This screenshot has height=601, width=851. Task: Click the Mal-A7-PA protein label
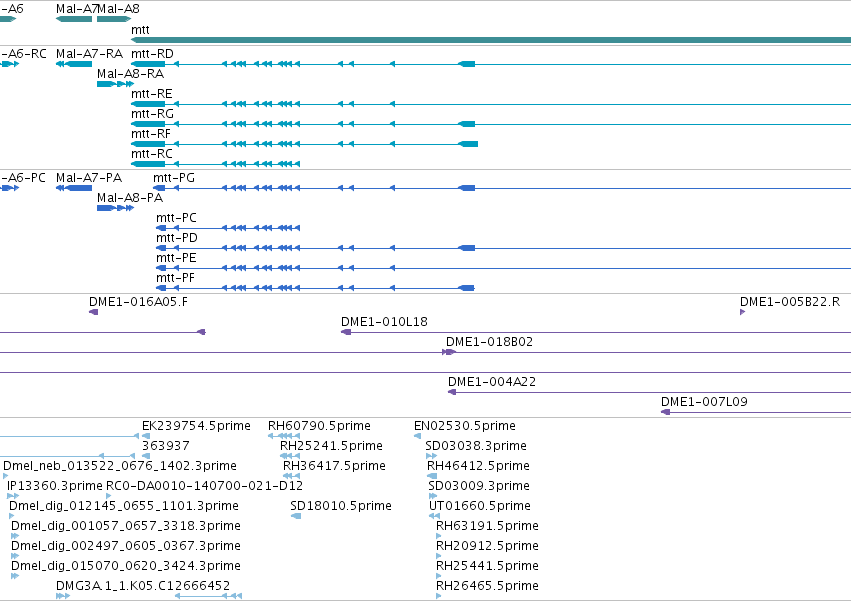pyautogui.click(x=89, y=178)
